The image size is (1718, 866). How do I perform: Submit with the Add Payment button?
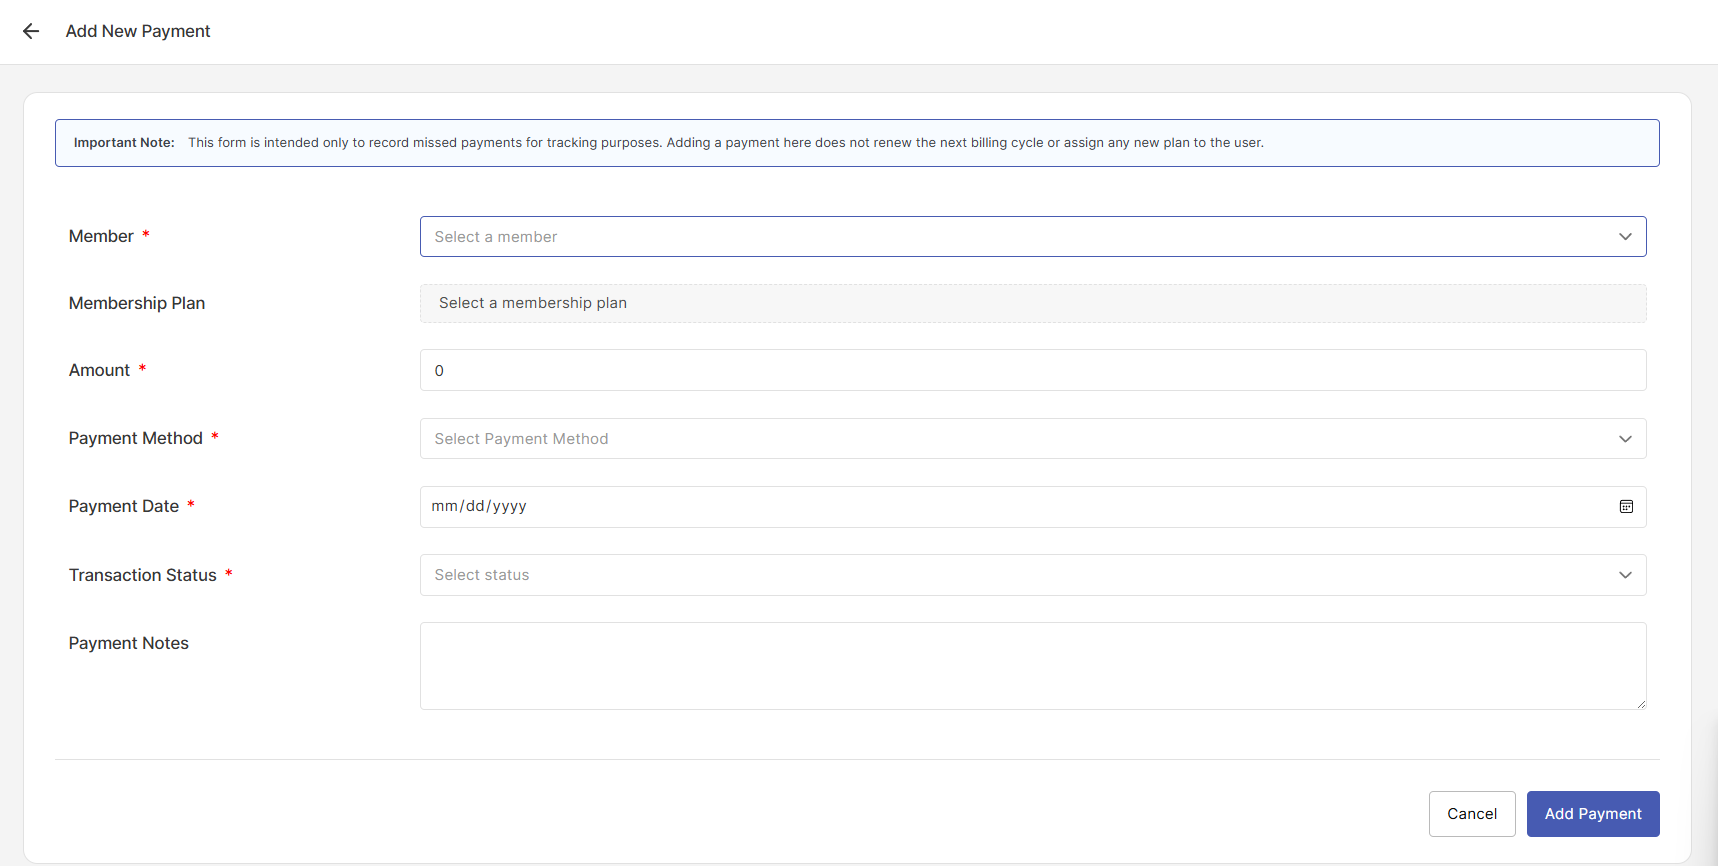[x=1593, y=814]
